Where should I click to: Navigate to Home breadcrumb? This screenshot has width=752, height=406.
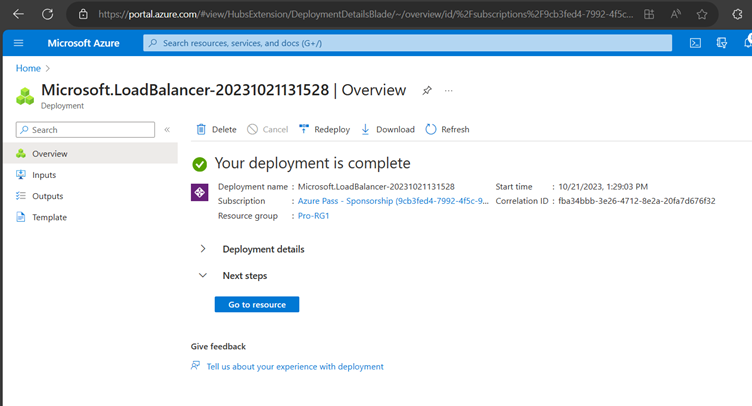28,68
